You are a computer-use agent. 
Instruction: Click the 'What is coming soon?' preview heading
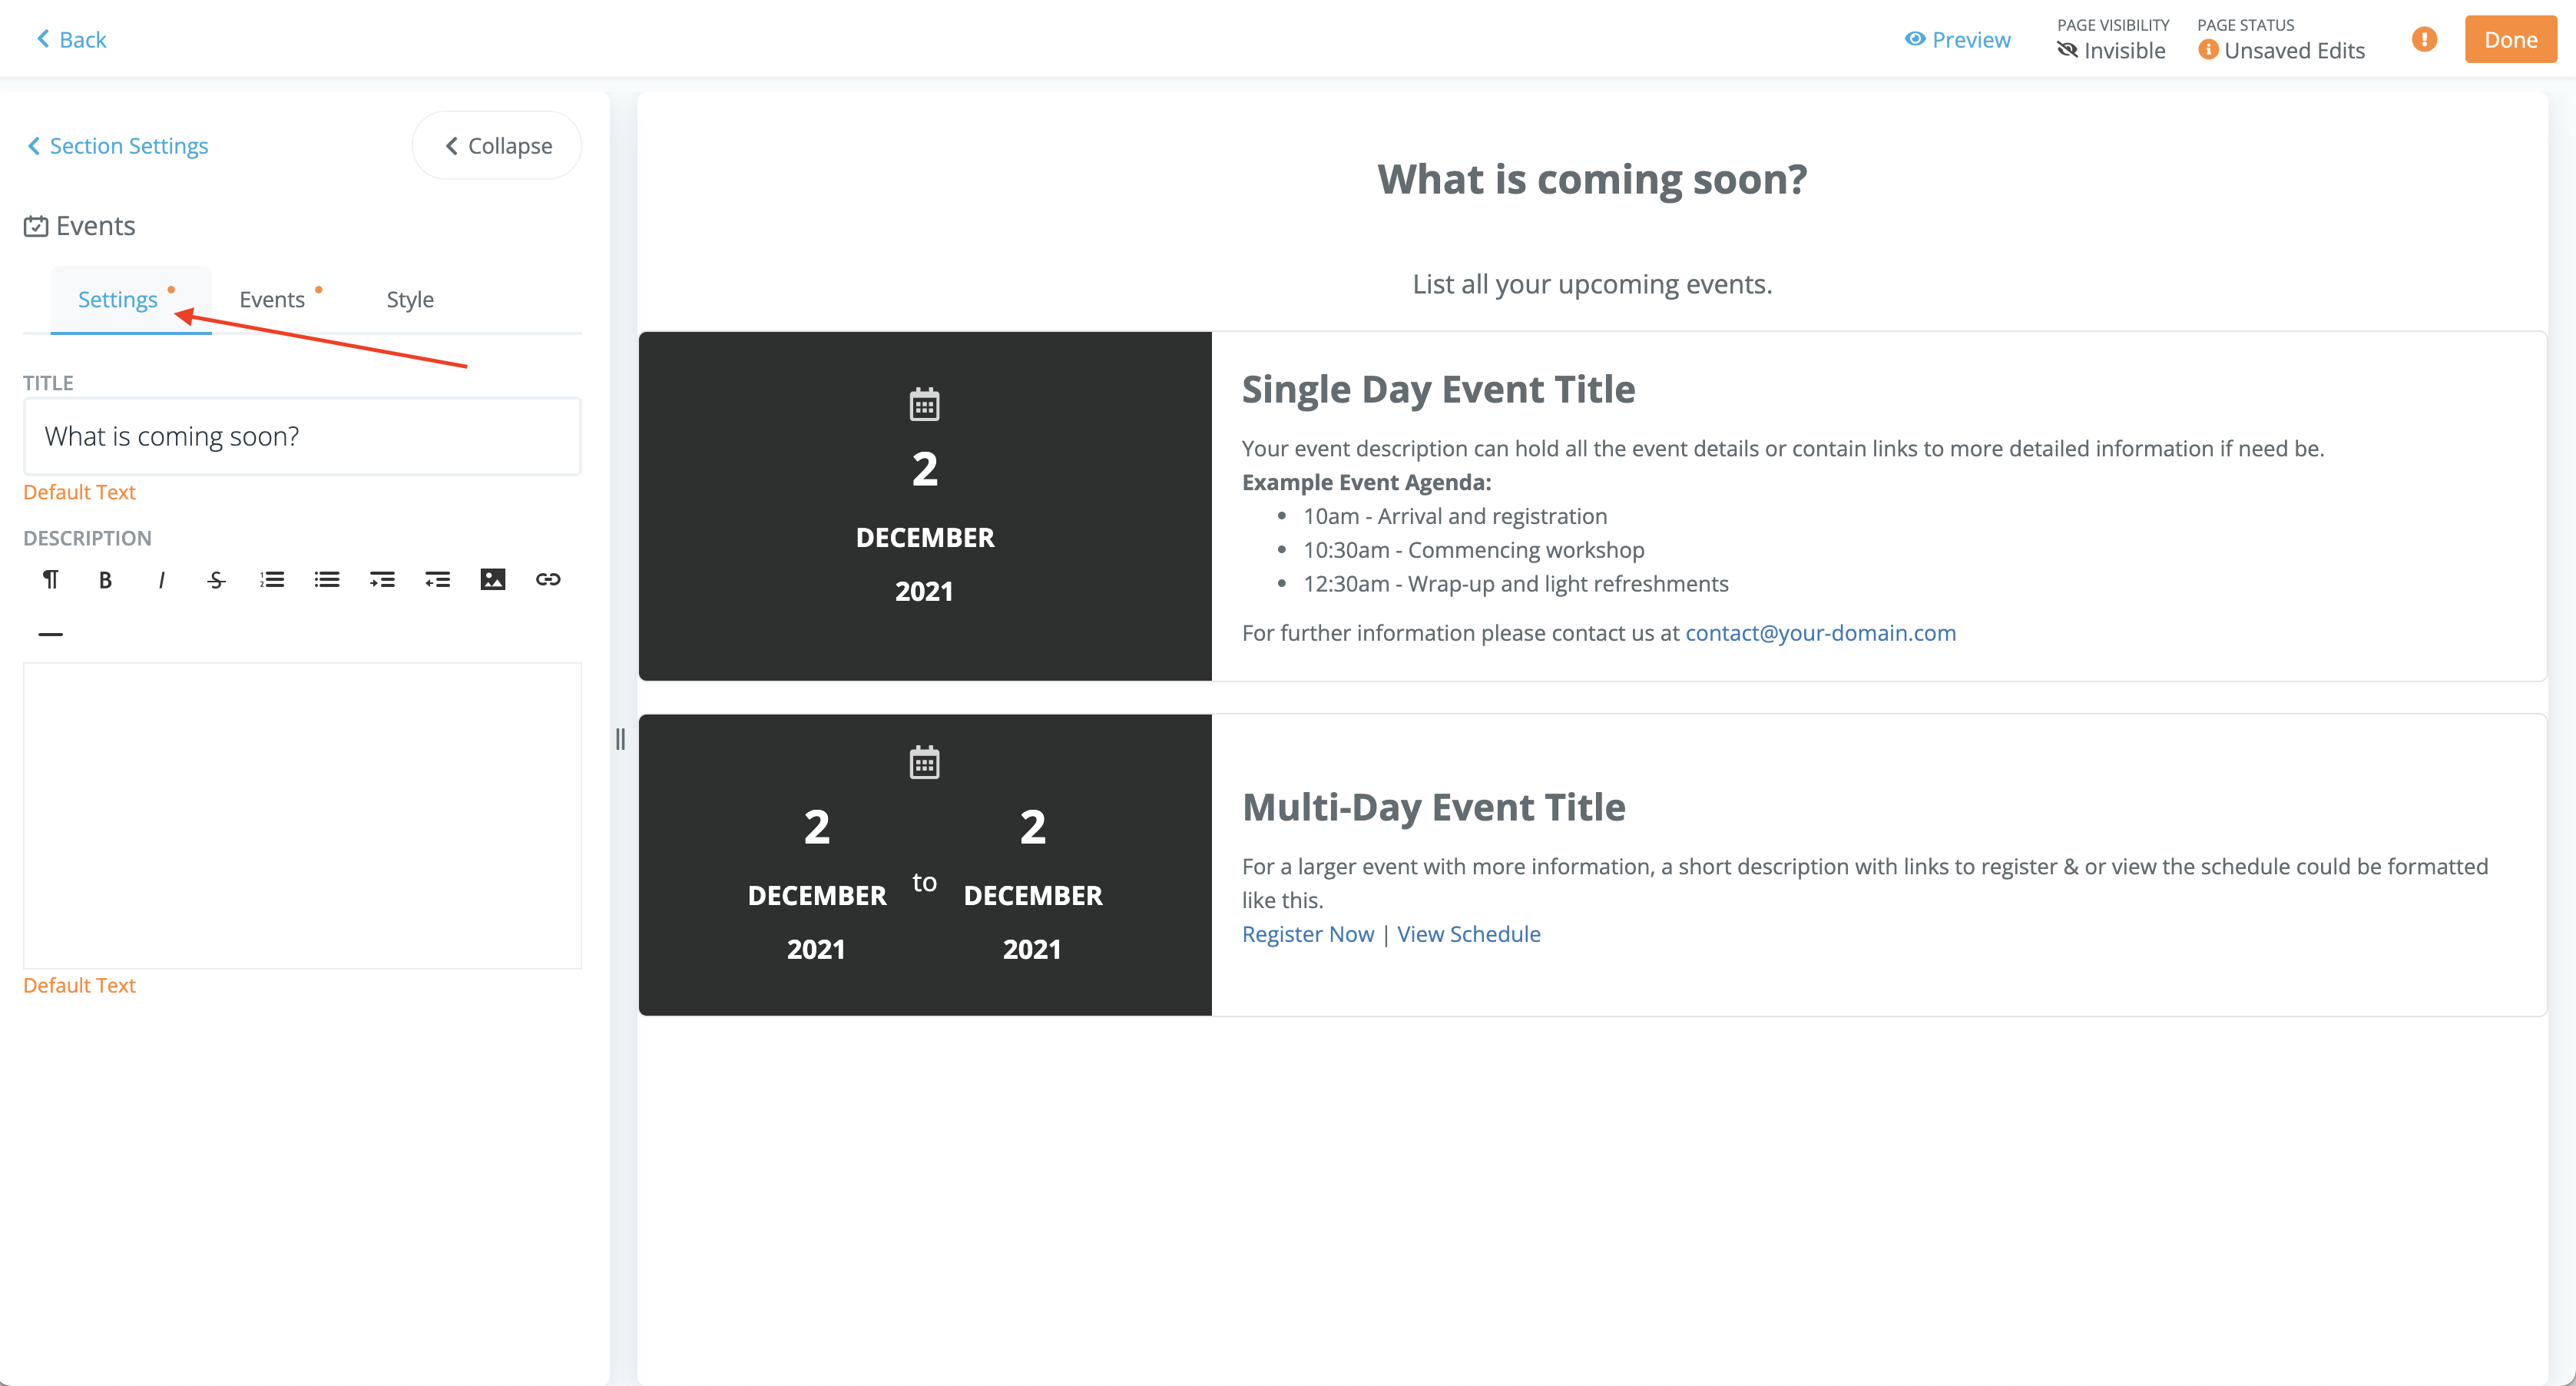(1592, 179)
